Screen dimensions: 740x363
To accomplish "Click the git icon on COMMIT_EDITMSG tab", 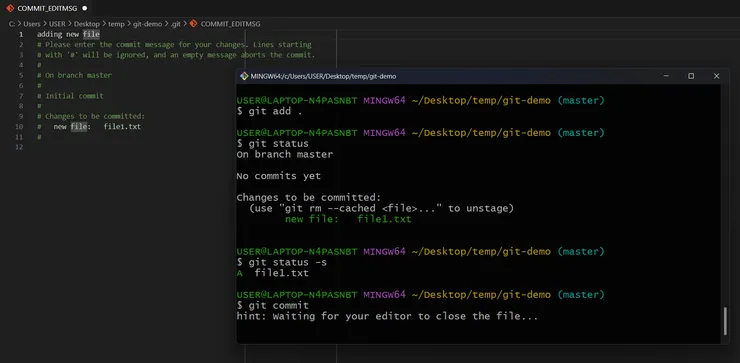I will (x=10, y=8).
